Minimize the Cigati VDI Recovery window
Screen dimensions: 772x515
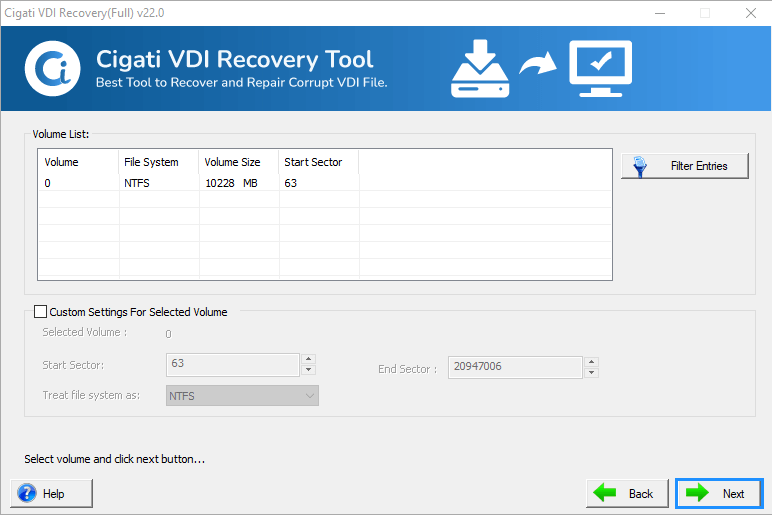coord(660,13)
